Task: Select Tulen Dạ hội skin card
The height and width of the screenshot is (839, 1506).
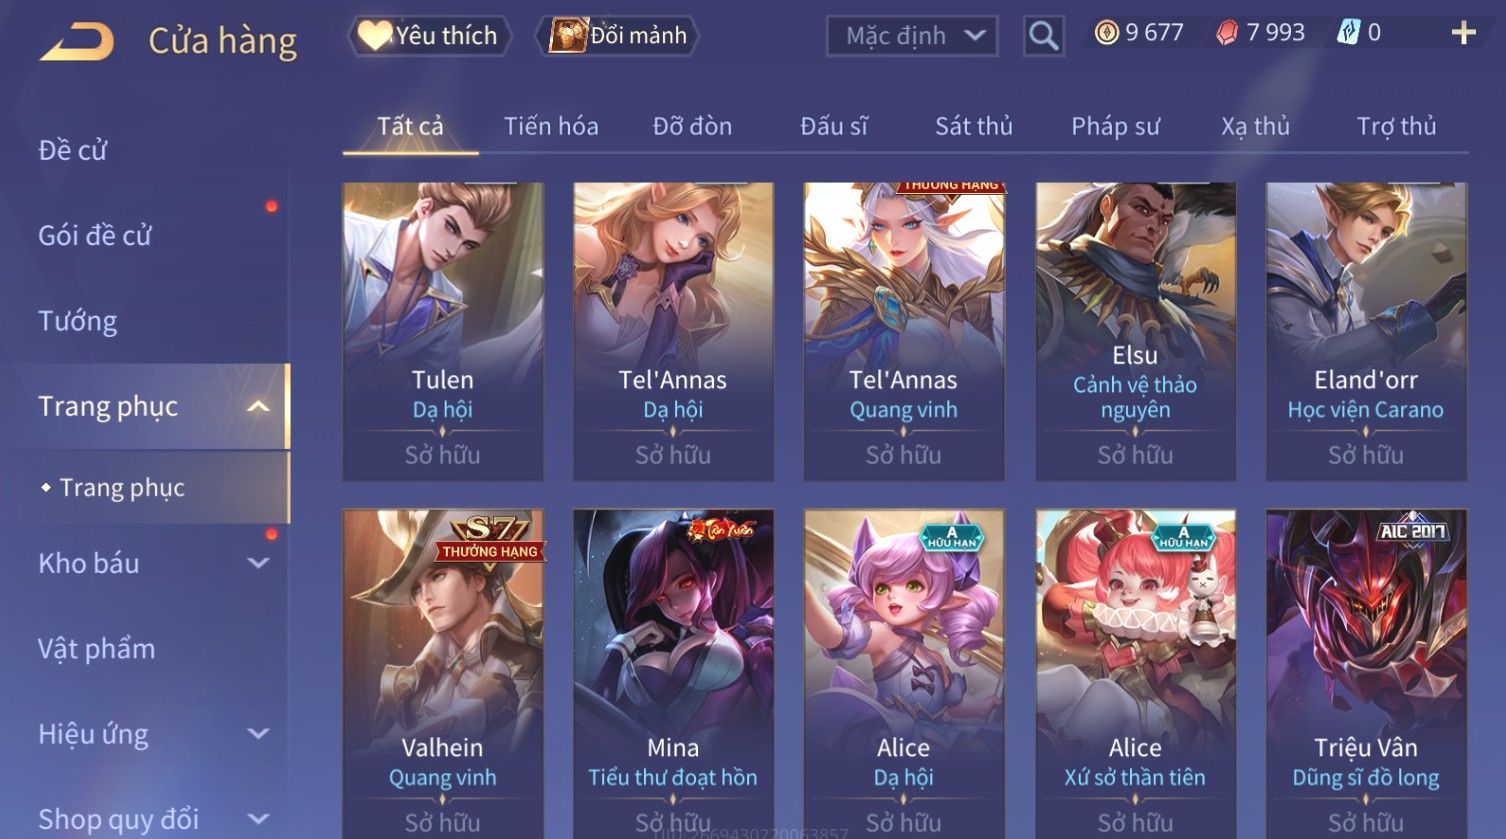Action: click(x=443, y=331)
